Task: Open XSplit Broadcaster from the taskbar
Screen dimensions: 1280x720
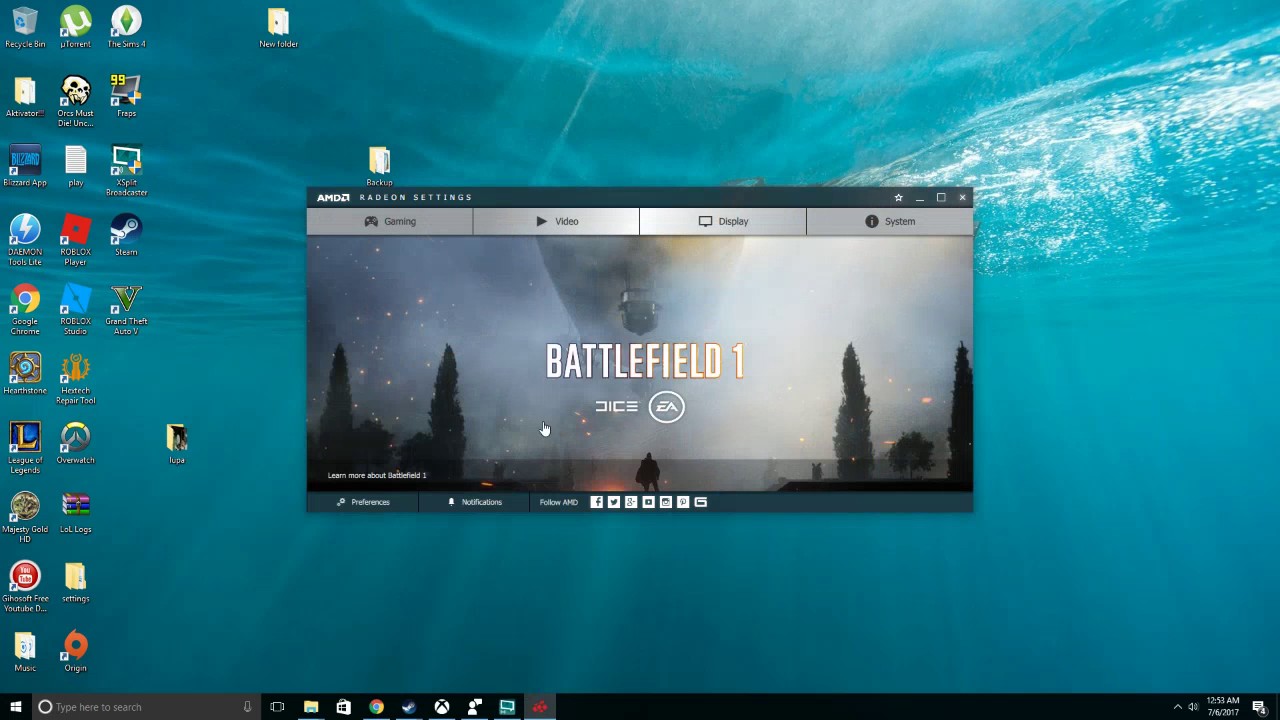Action: click(x=507, y=707)
